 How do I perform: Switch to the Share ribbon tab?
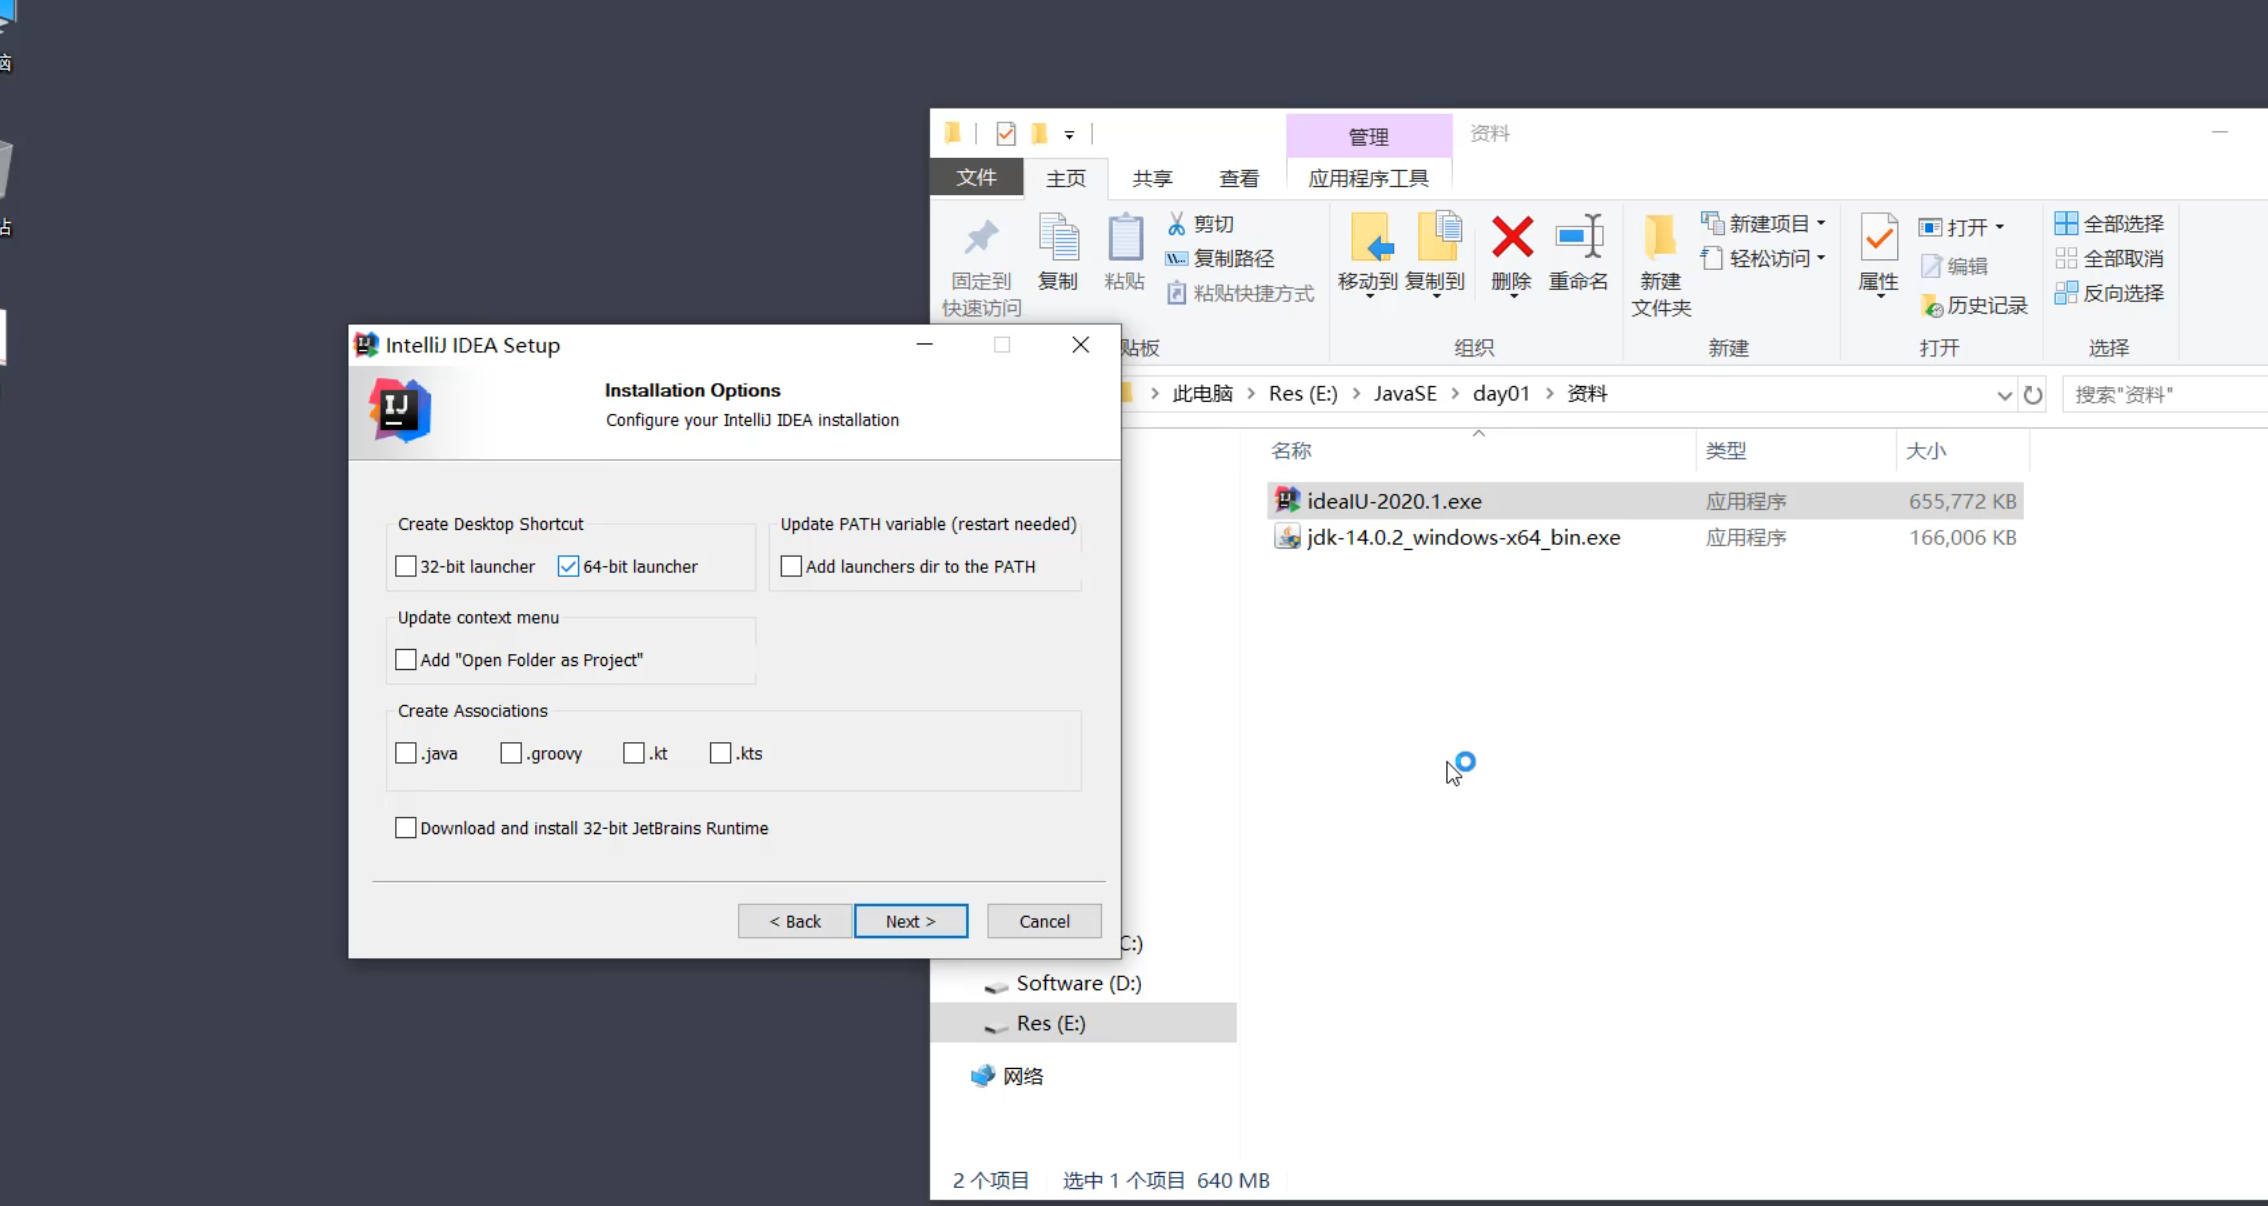1152,179
